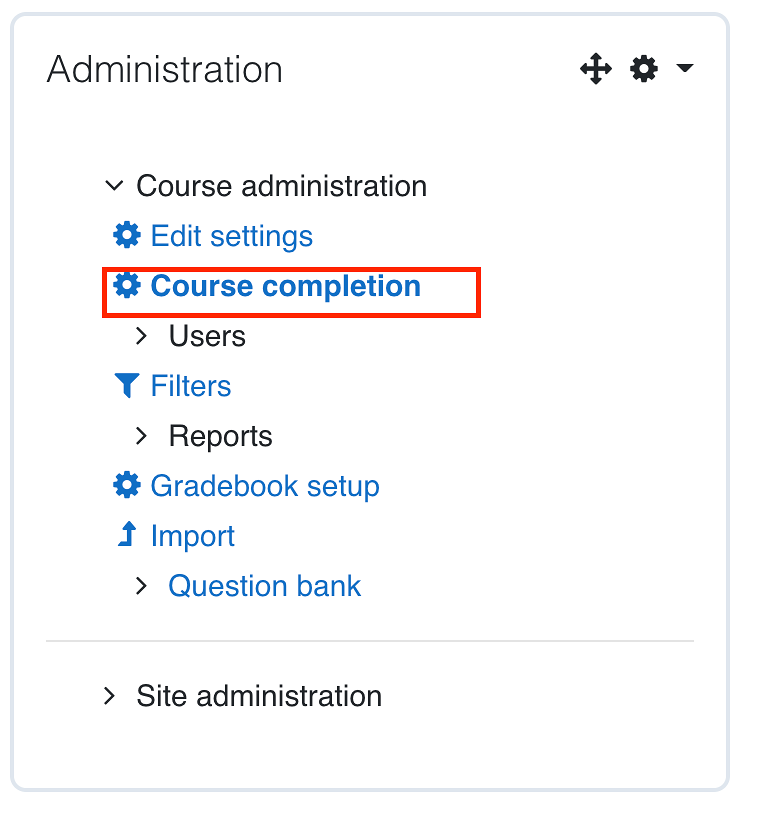Click the Administration block title
Image resolution: width=758 pixels, height=828 pixels.
click(164, 69)
